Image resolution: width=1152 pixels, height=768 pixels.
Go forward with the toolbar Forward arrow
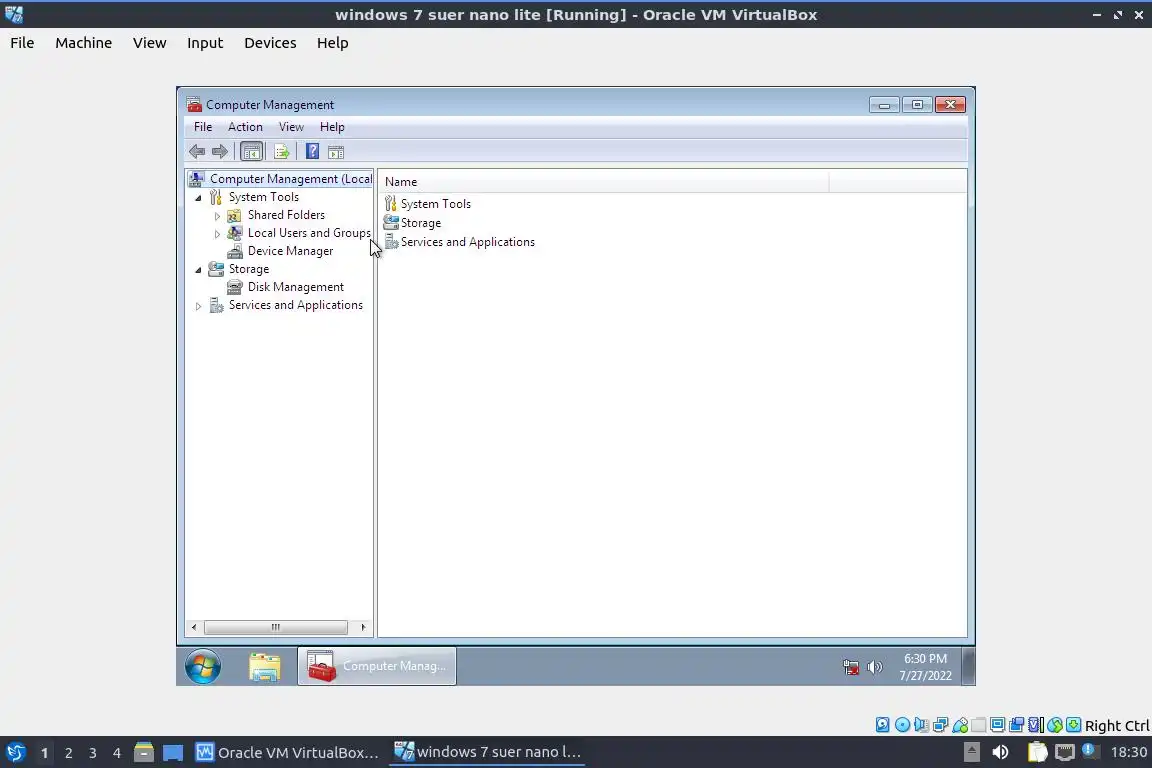tap(220, 151)
